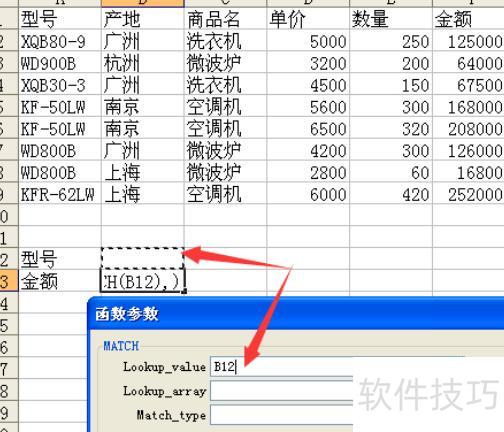Select the amount cell 16800
Image resolution: width=504 pixels, height=432 pixels.
click(468, 172)
